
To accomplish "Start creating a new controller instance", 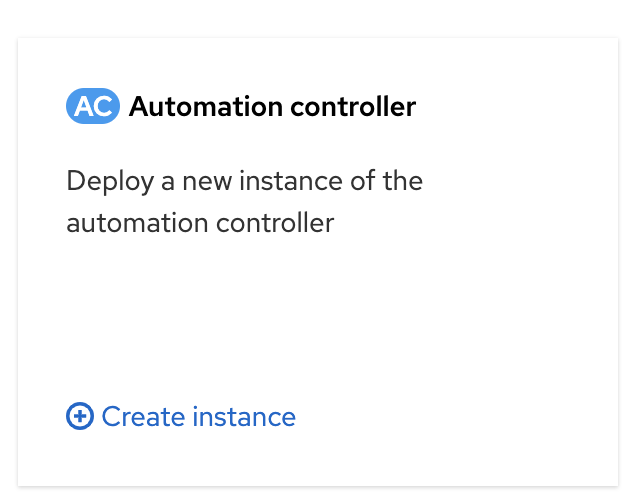I will 198,416.
